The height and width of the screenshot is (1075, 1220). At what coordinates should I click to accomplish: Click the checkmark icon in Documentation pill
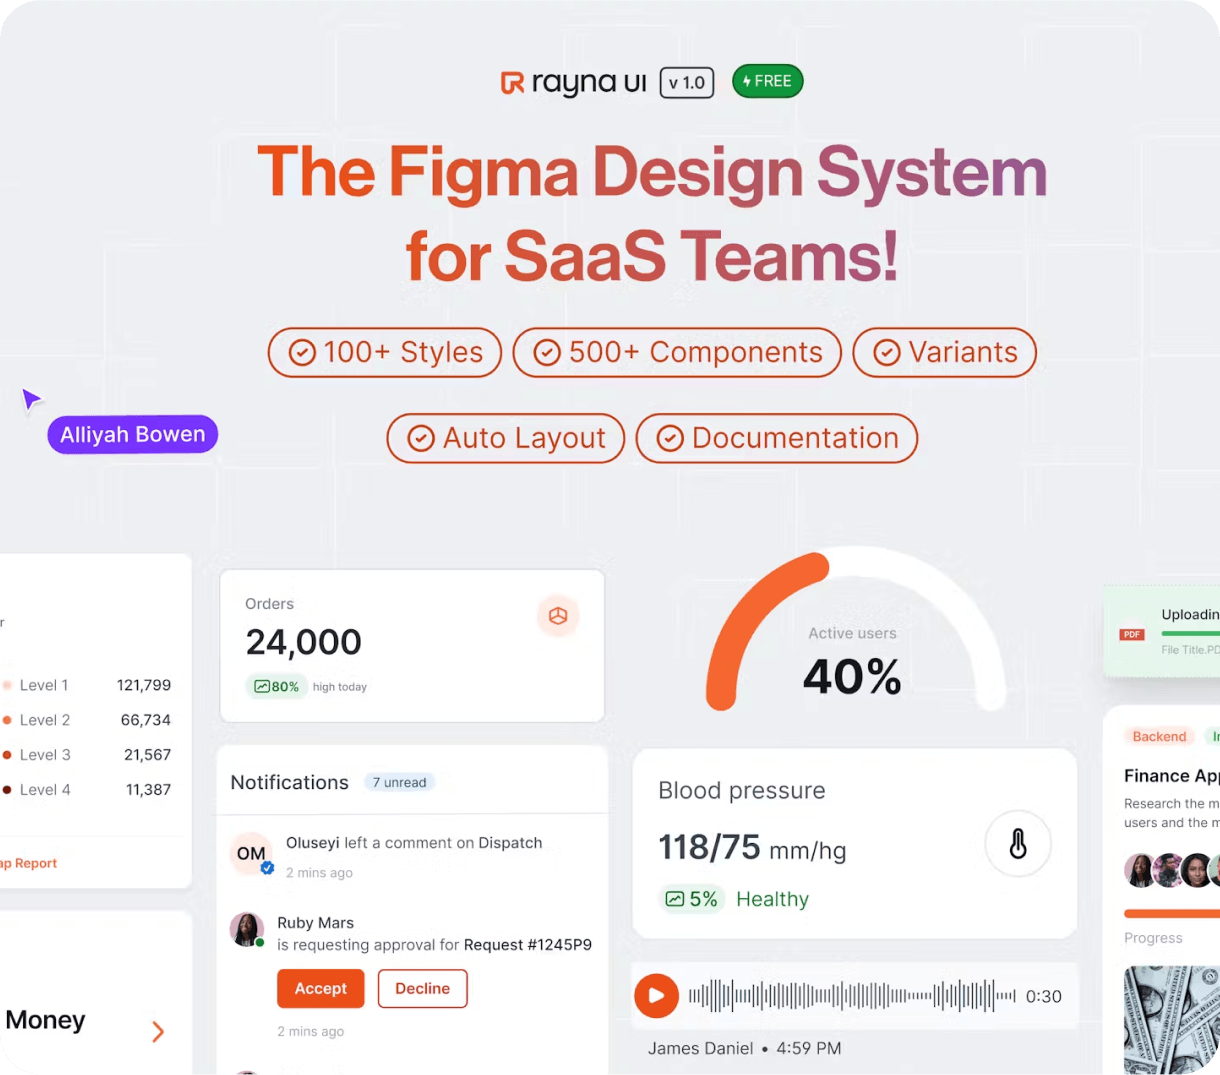670,438
